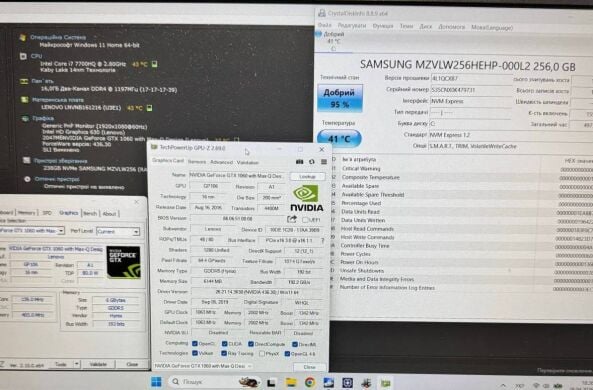Switch to the Memory tab in CPU-Z
This screenshot has width=593, height=390.
[26, 213]
